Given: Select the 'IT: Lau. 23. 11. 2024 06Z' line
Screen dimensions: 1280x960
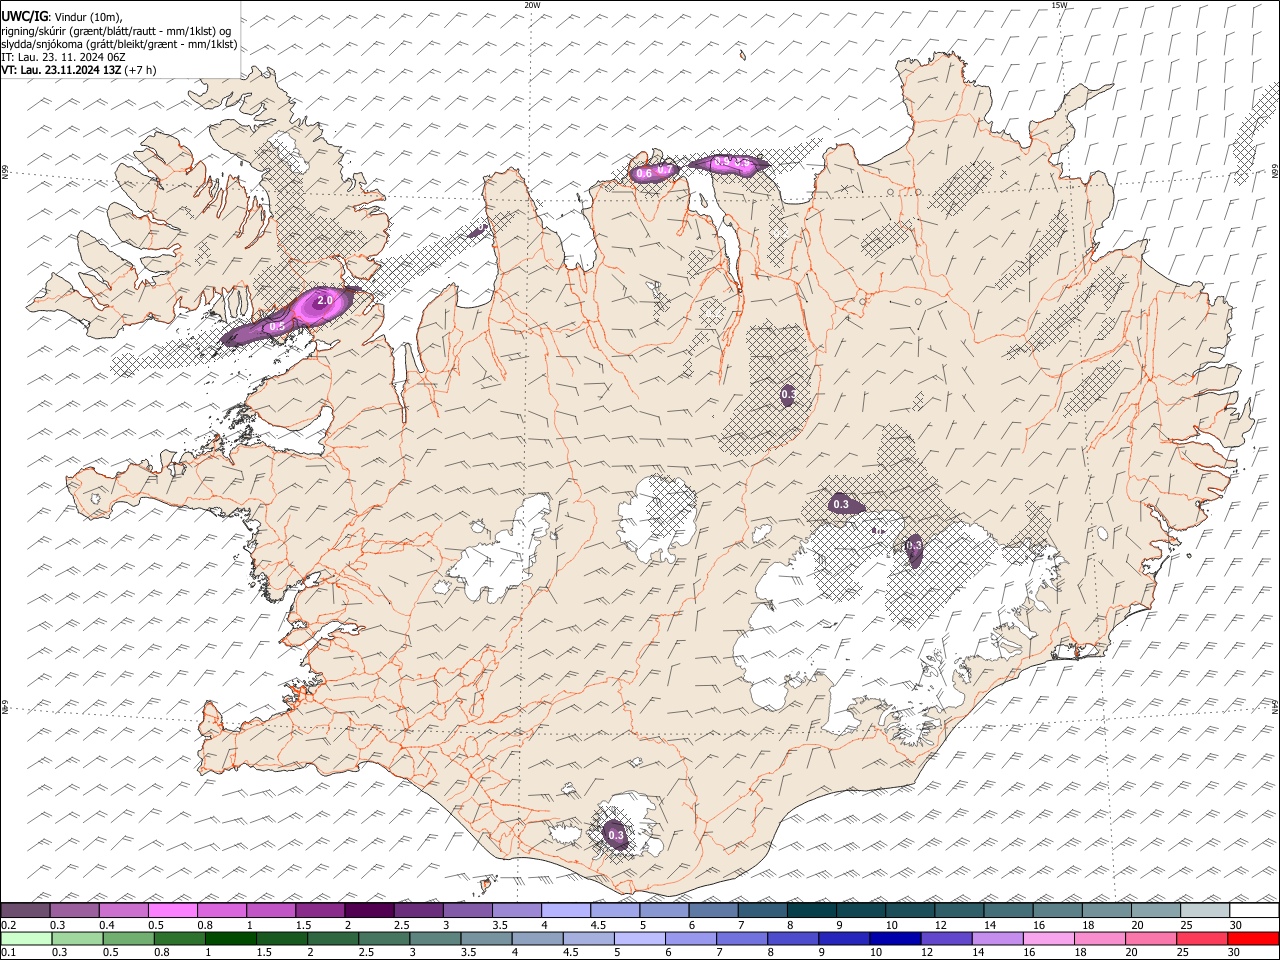Looking at the screenshot, I should (x=63, y=57).
